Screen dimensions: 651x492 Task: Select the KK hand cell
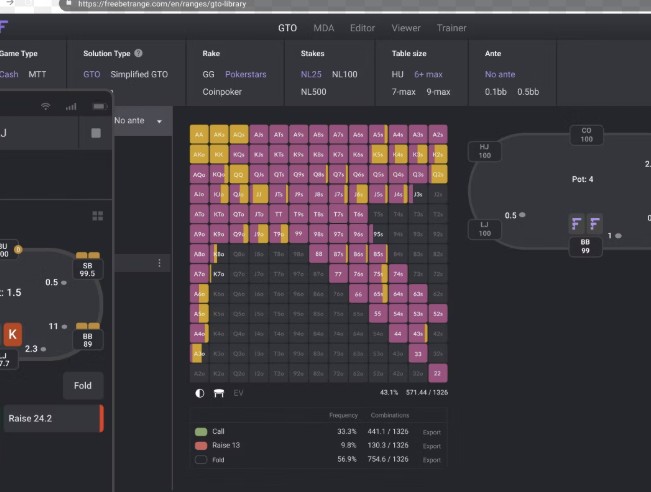tap(219, 154)
